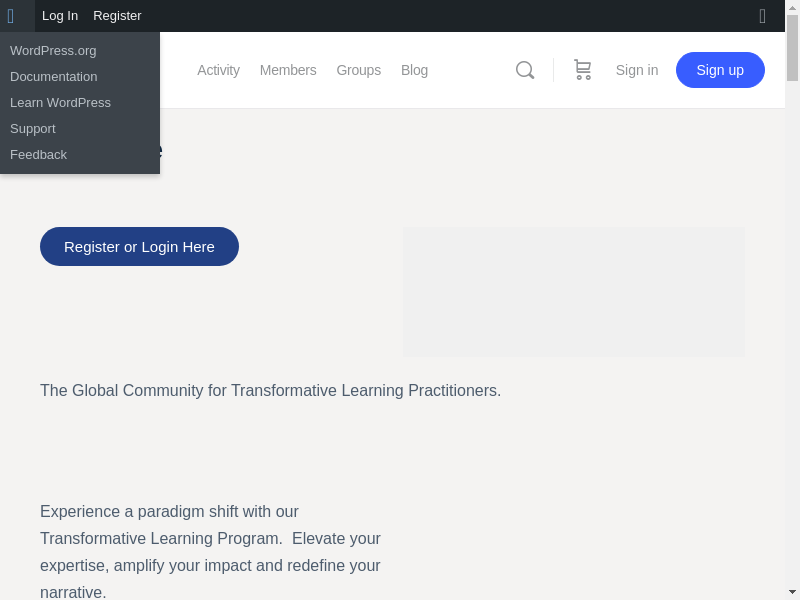Select Support from the dropdown menu
This screenshot has width=800, height=600.
33,129
